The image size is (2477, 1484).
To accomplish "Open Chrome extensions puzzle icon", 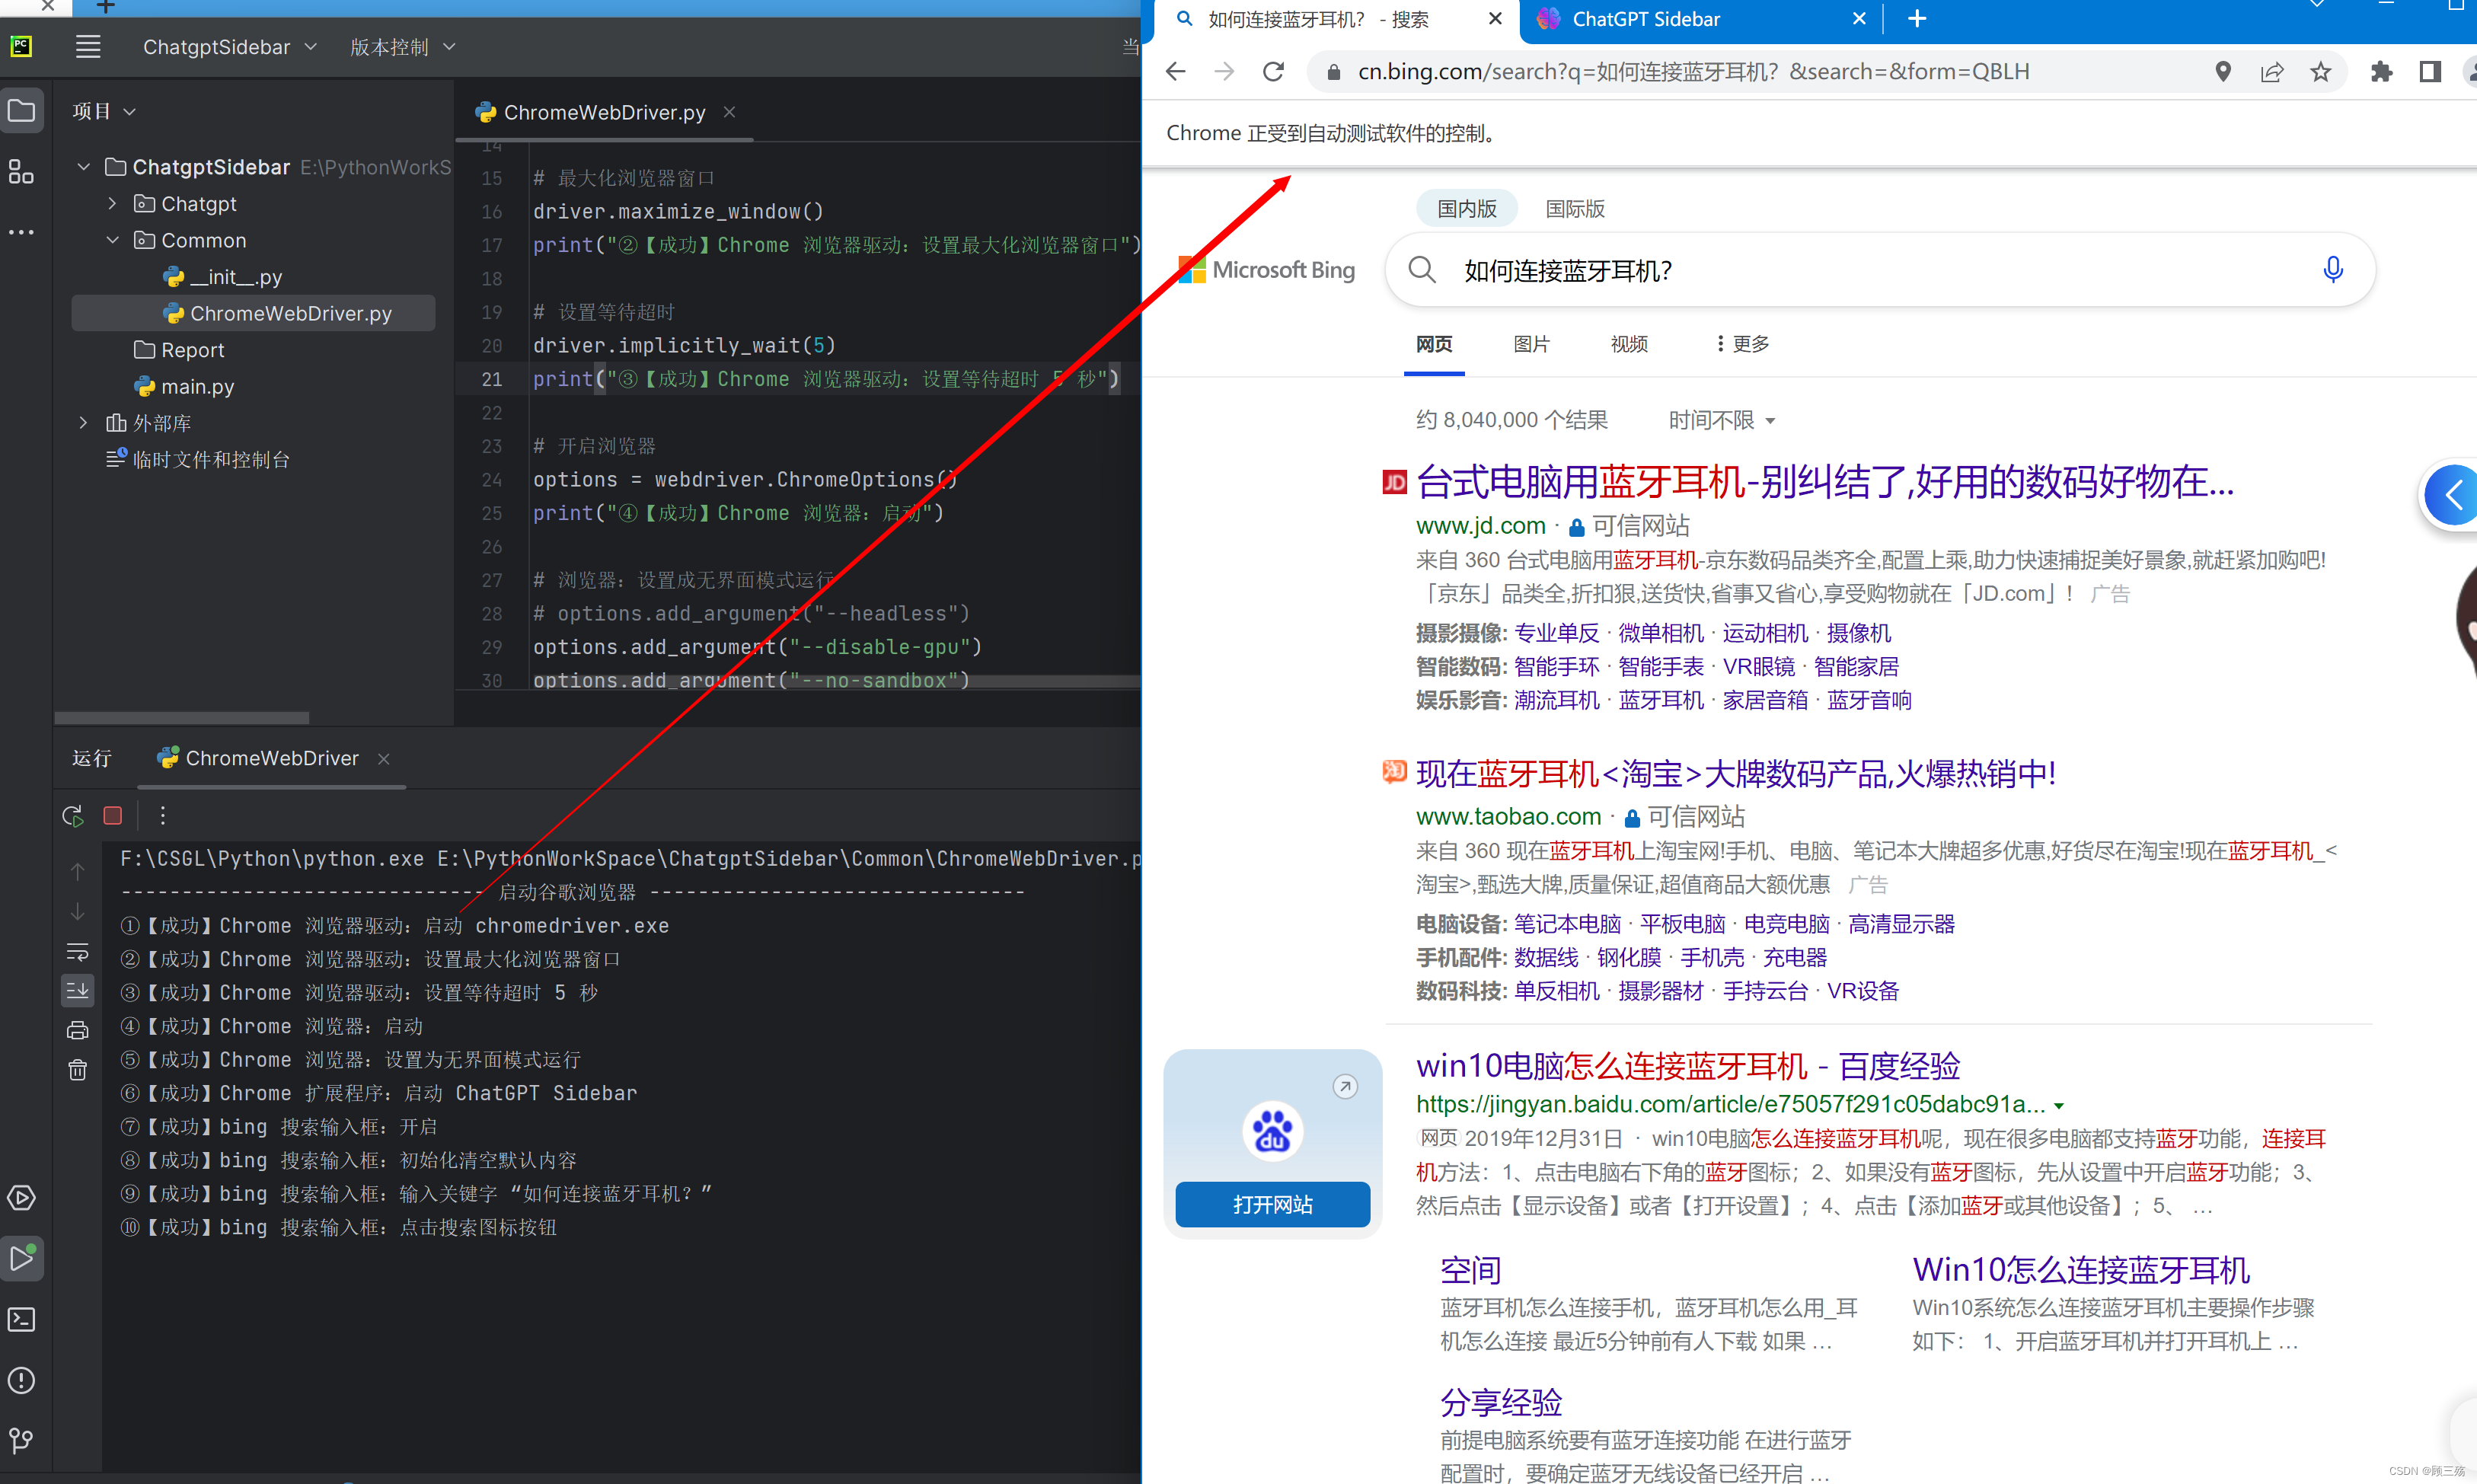I will click(2382, 72).
